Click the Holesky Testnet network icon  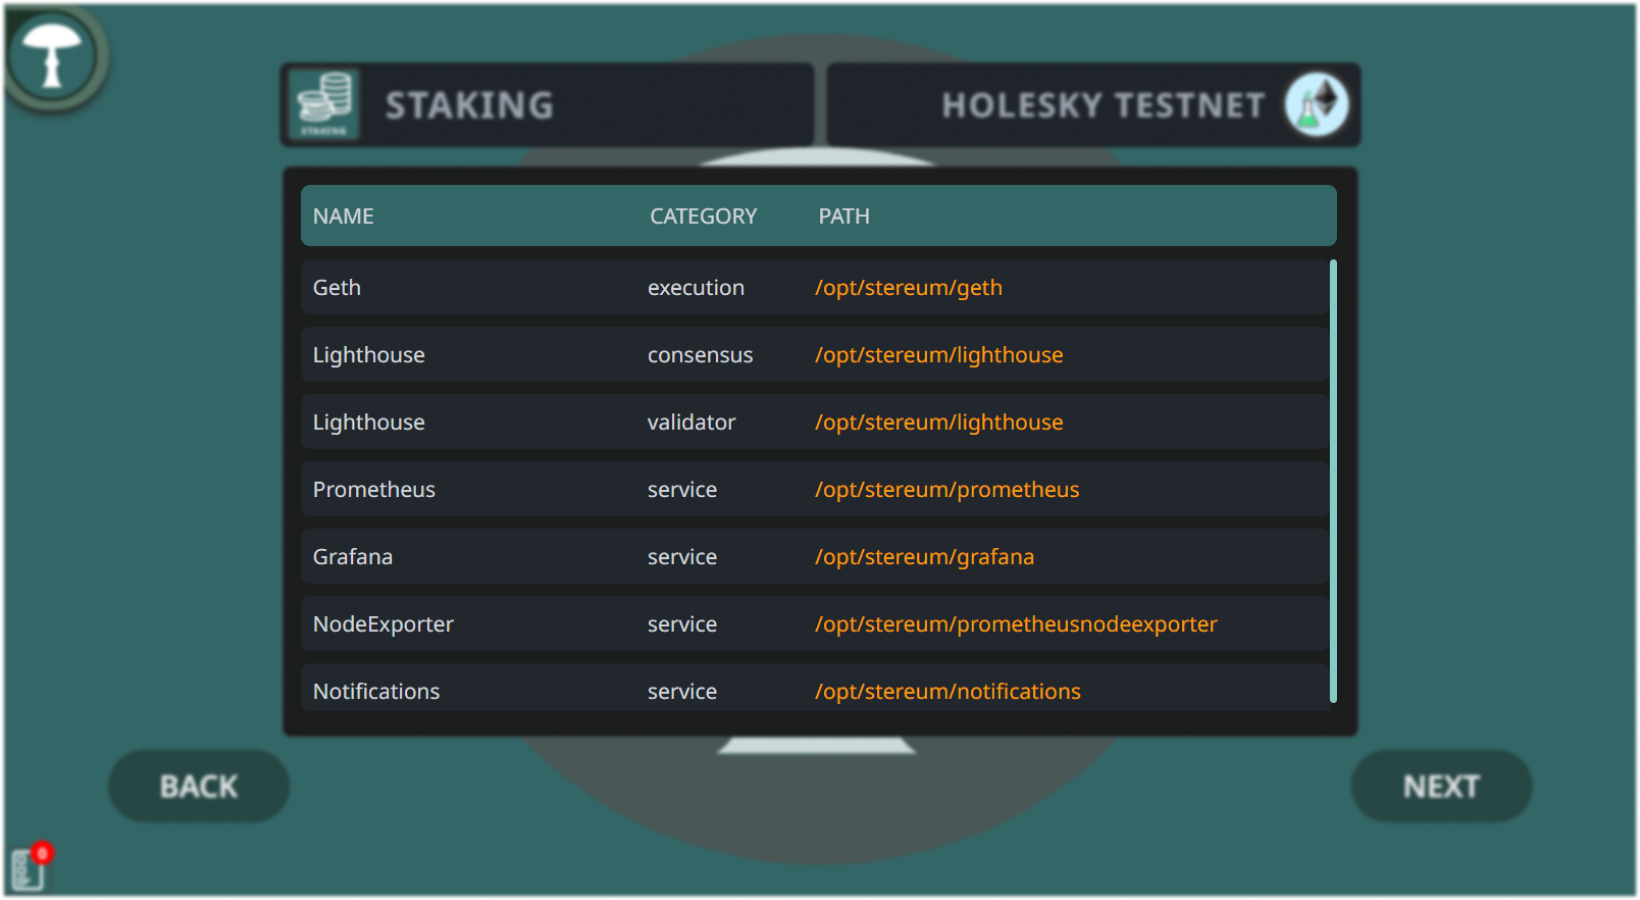1317,105
